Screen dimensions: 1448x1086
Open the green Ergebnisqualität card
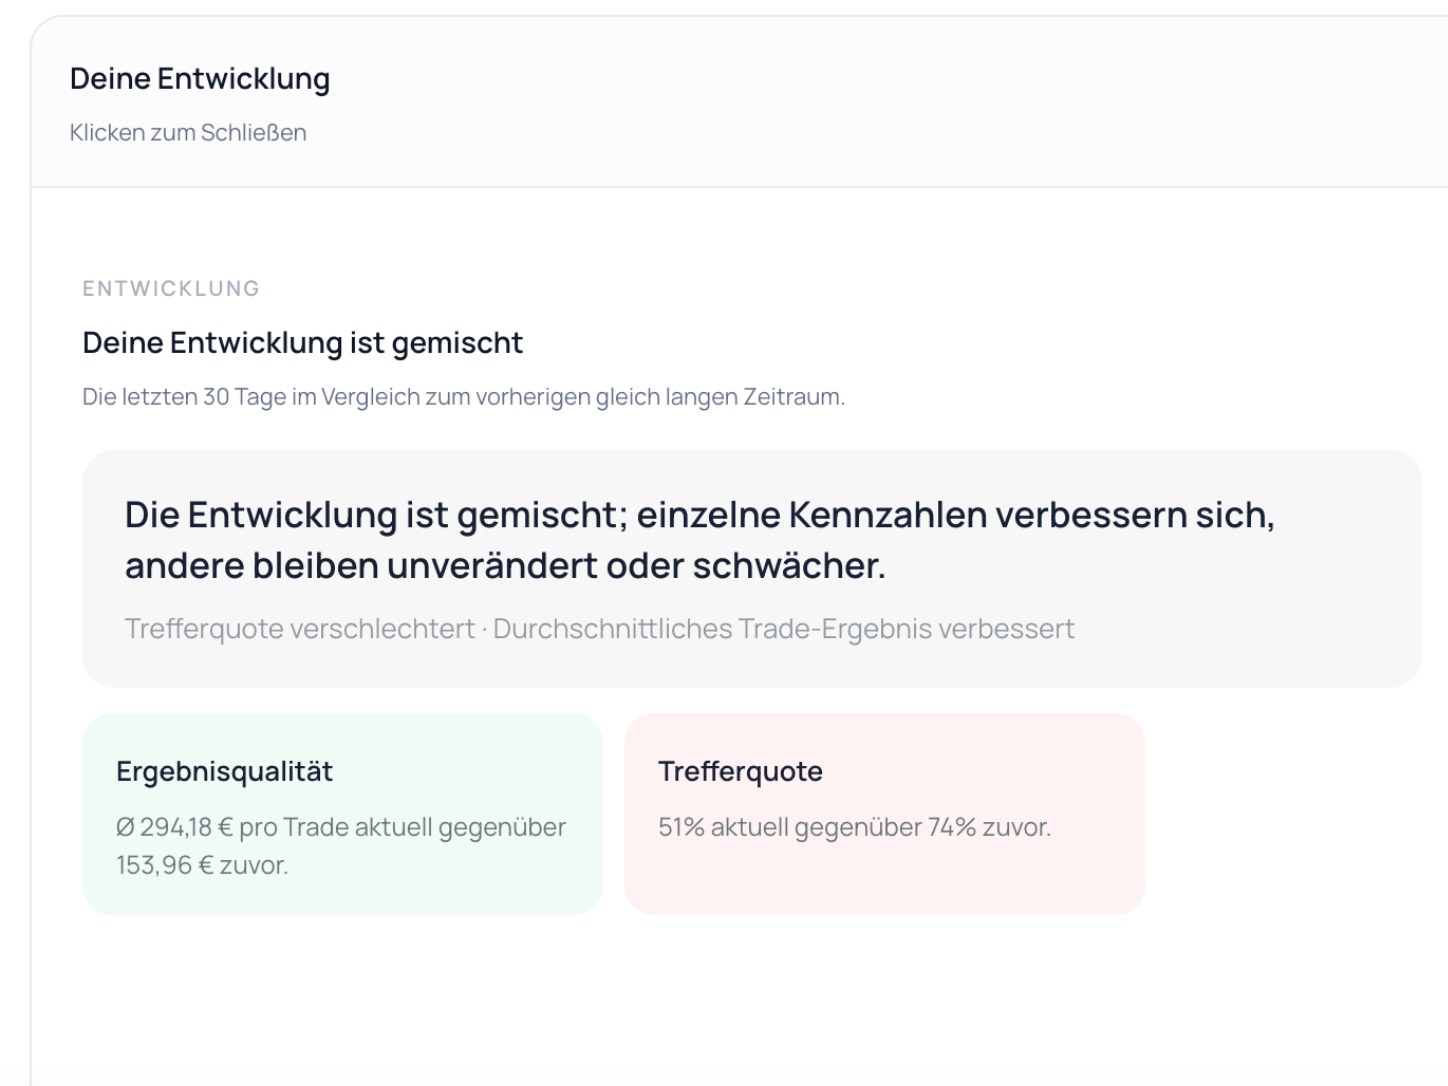click(343, 814)
